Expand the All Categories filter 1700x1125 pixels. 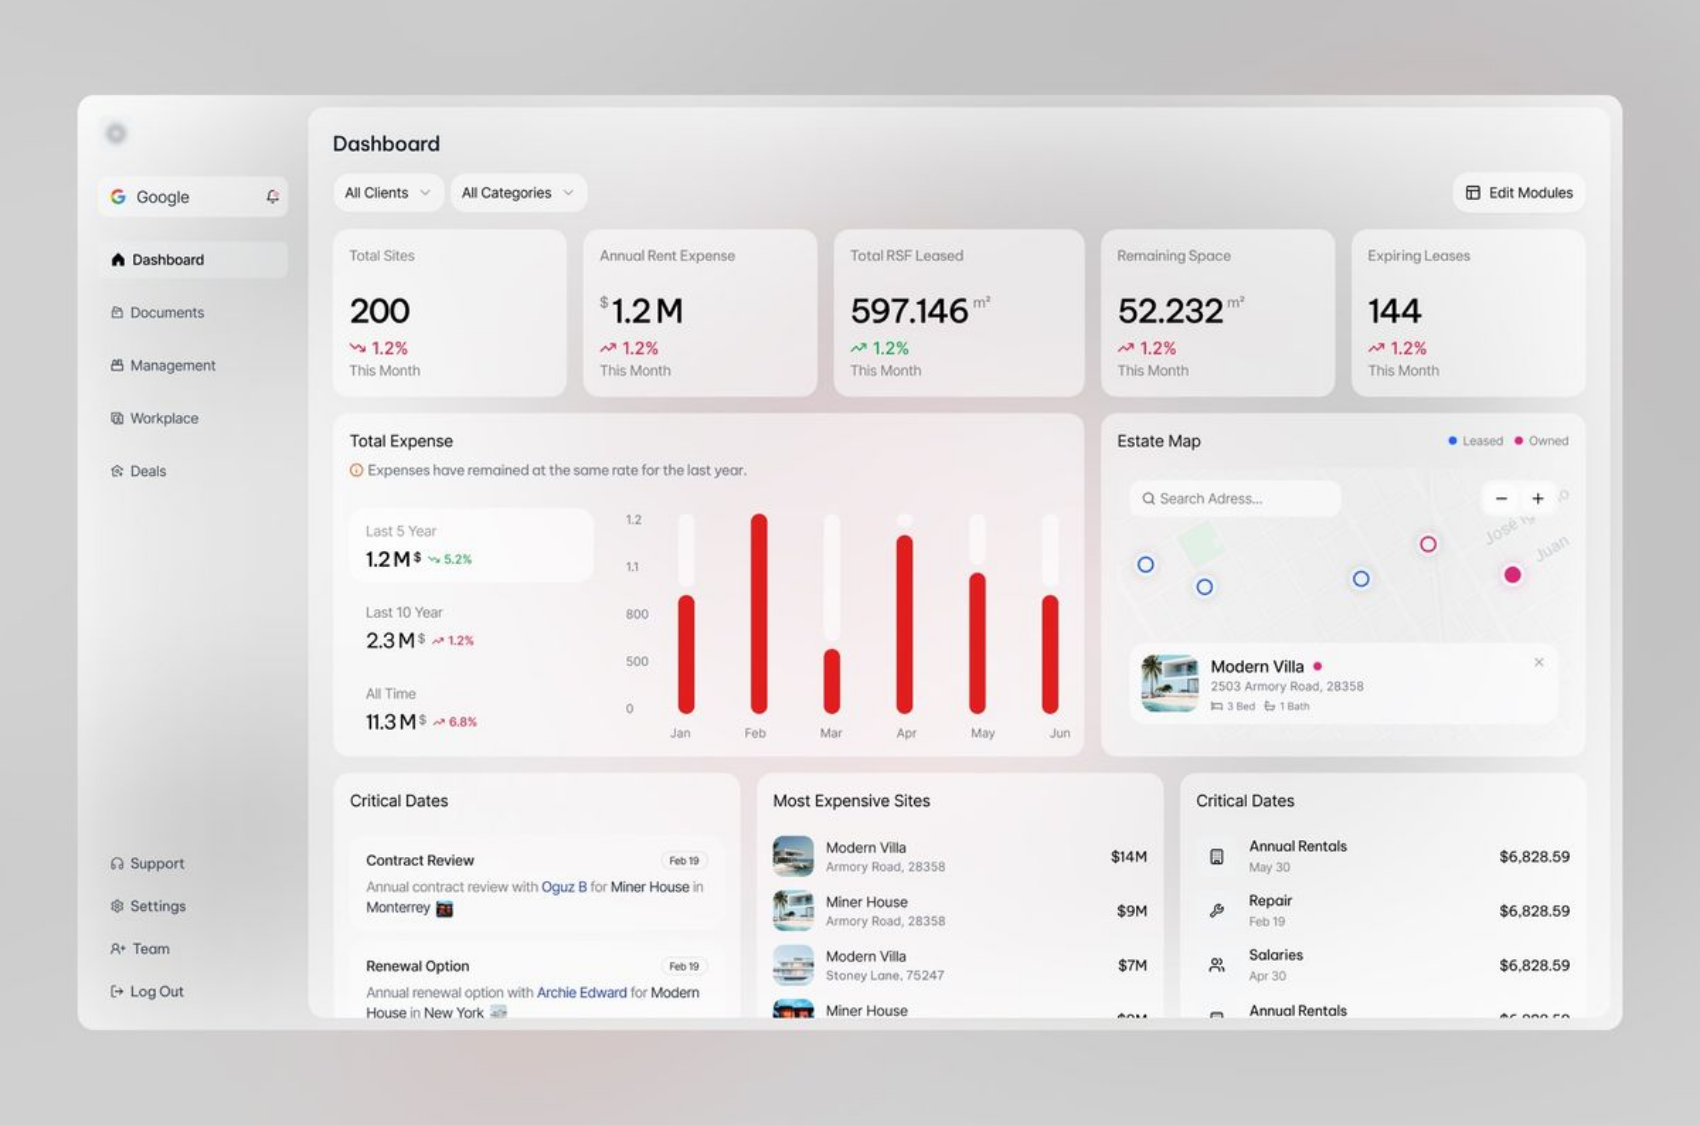(517, 193)
